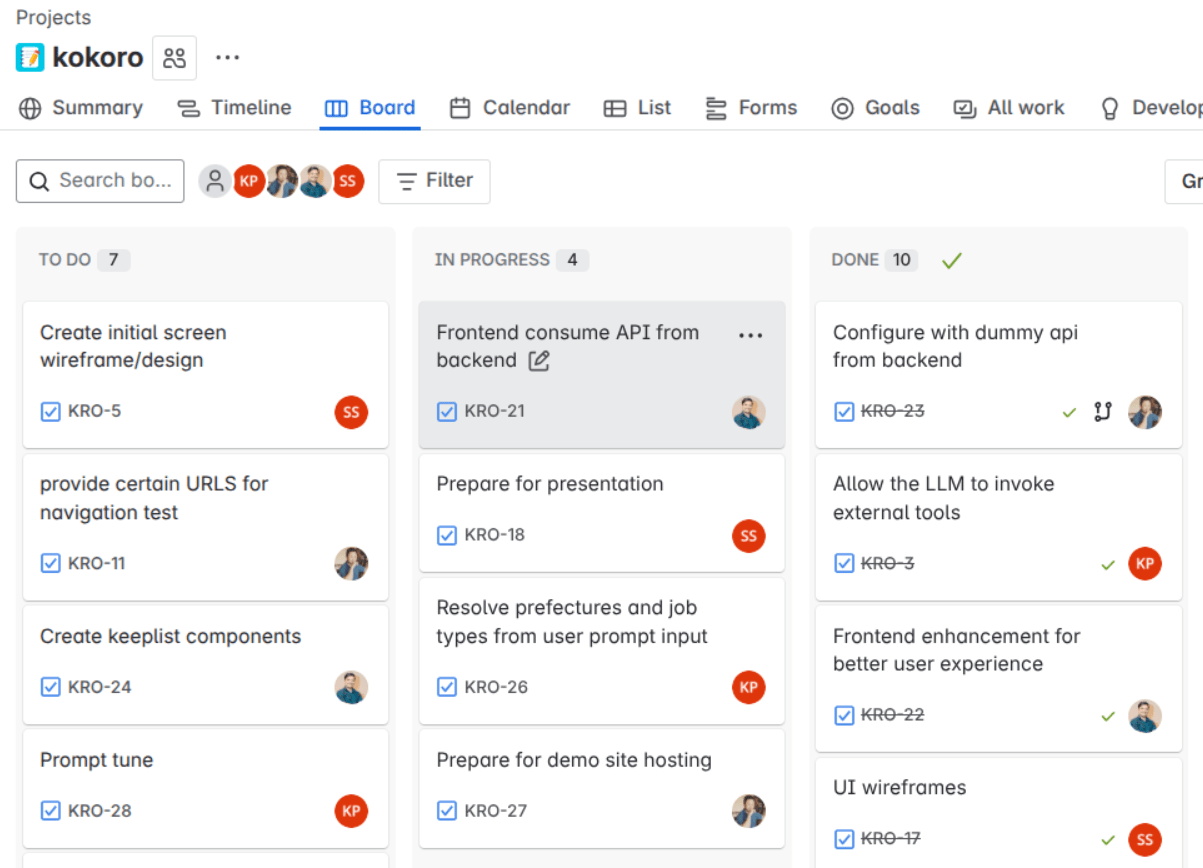
Task: Click the Projects breadcrumb link
Action: tap(53, 17)
